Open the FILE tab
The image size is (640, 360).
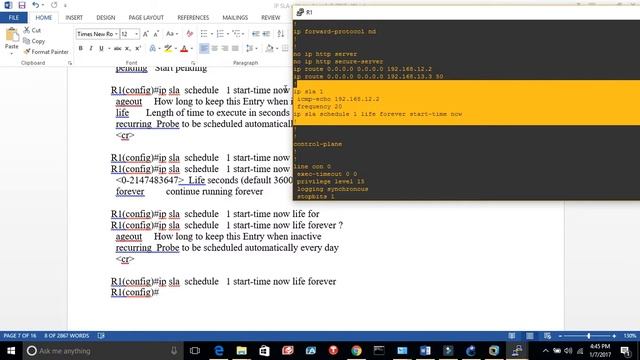click(13, 18)
